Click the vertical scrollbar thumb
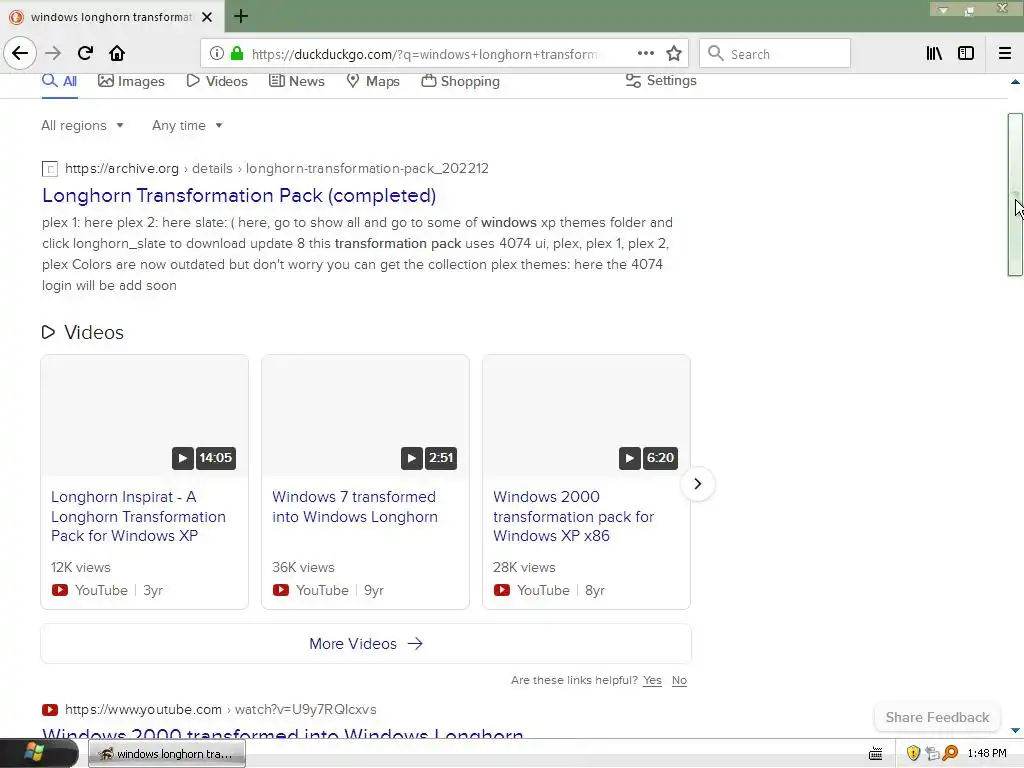 point(1015,195)
